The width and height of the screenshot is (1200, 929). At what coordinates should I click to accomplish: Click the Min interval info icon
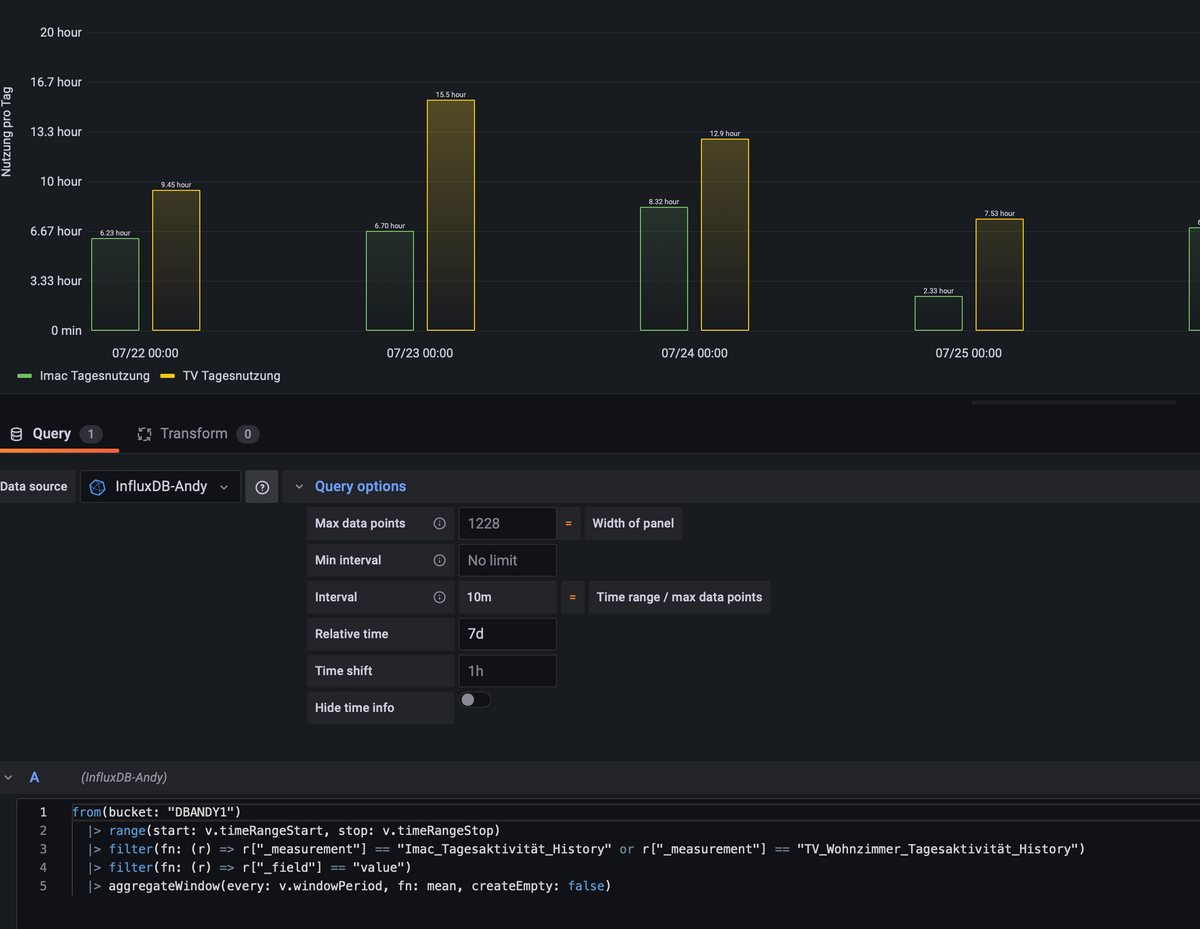[x=439, y=561]
